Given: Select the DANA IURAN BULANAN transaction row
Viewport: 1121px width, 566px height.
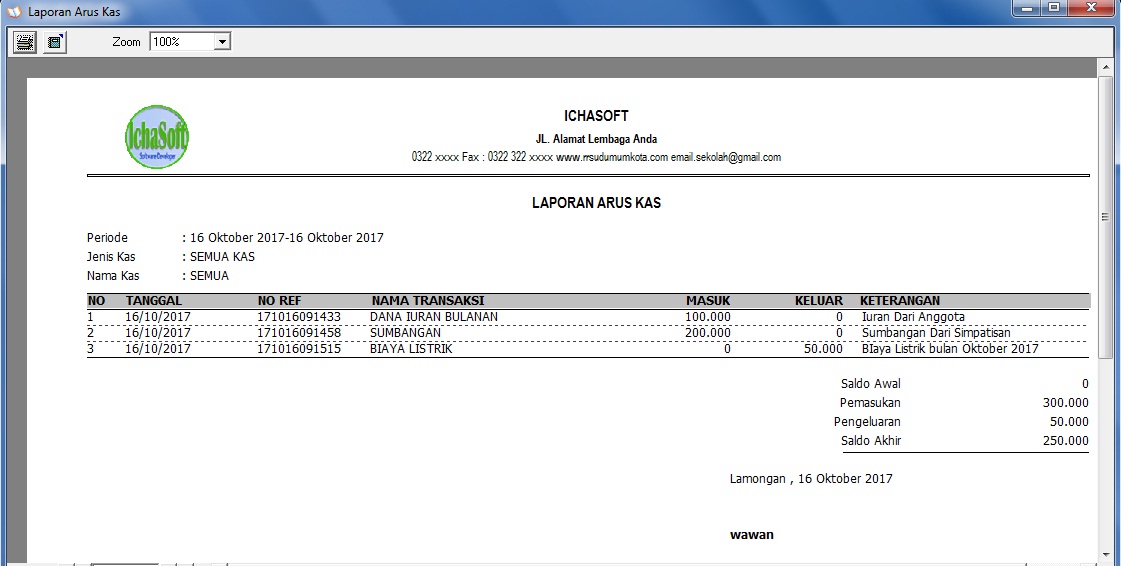Looking at the screenshot, I should (433, 317).
